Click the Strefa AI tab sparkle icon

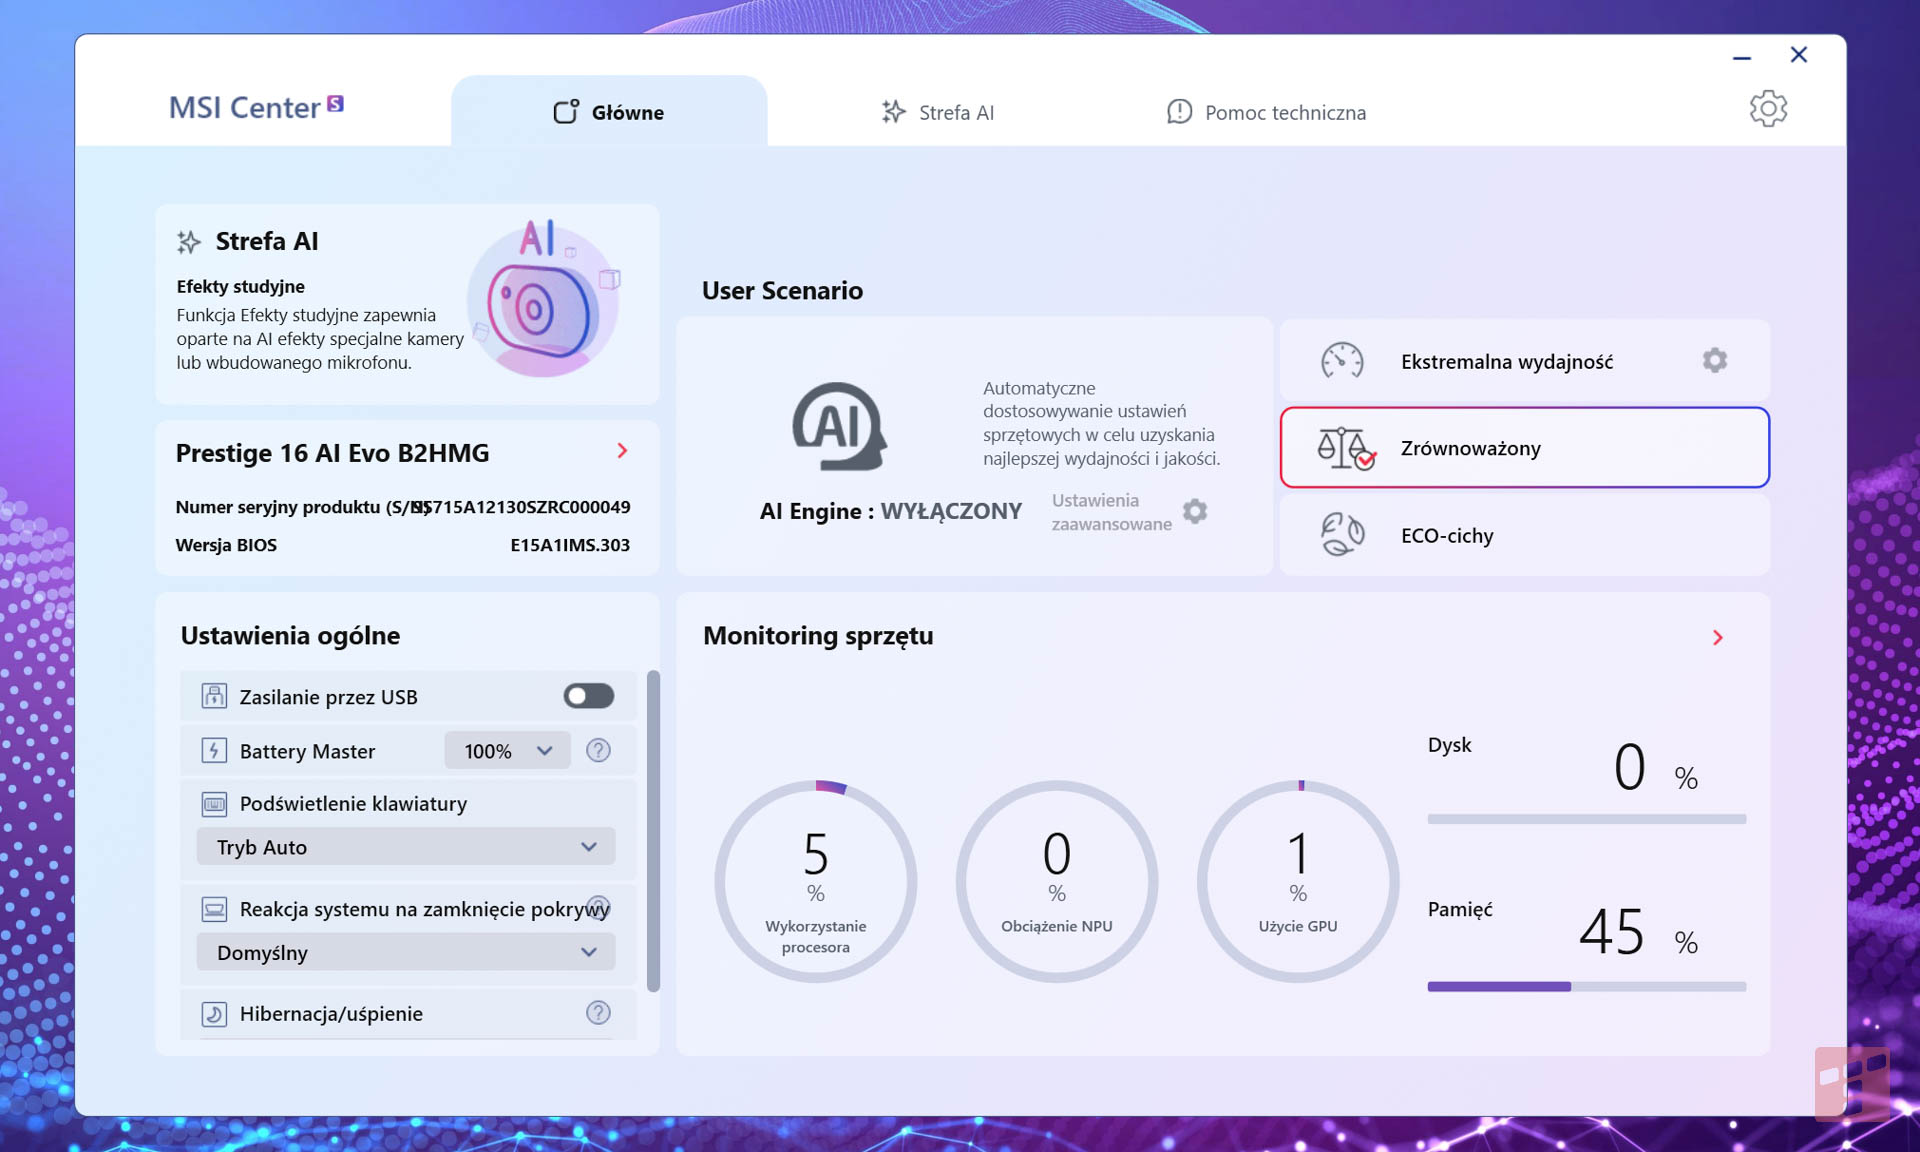click(893, 112)
